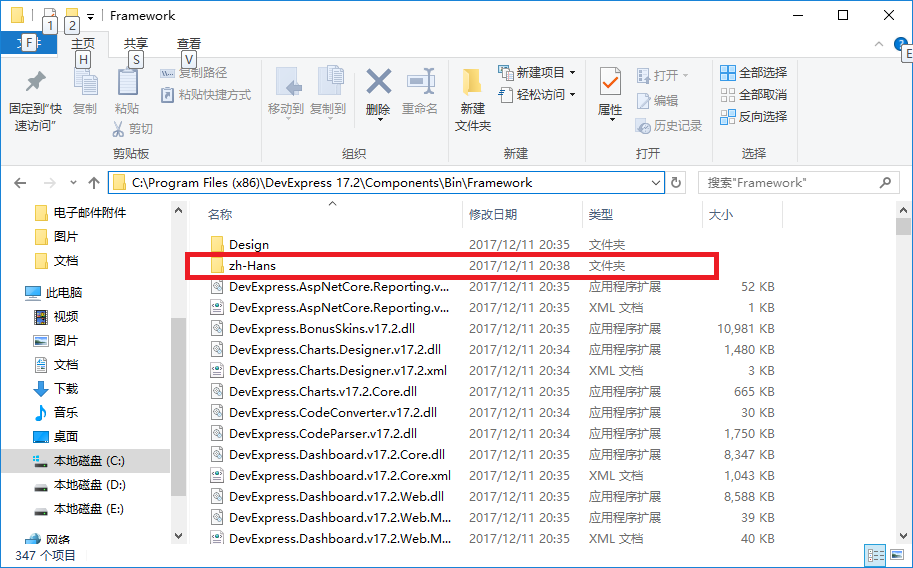
Task: Click the Properties (属性) checkmark icon
Action: [610, 82]
